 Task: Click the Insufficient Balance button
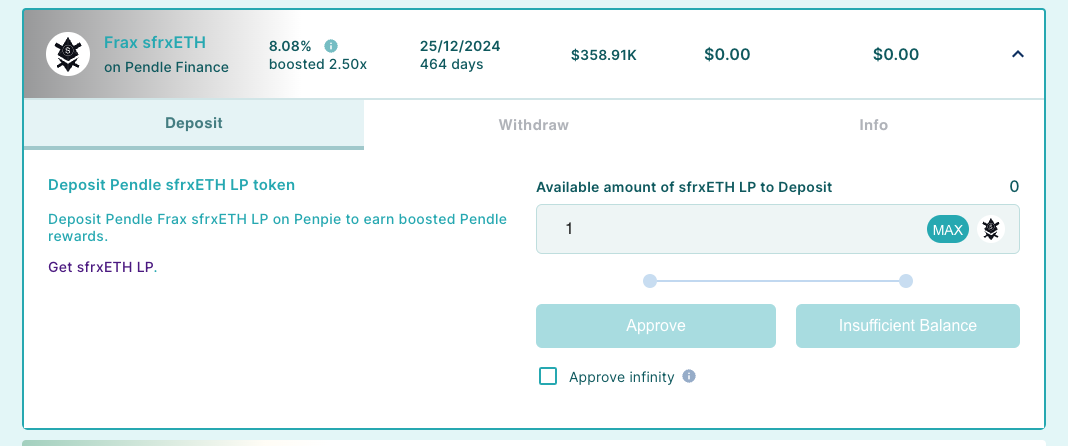coord(907,325)
